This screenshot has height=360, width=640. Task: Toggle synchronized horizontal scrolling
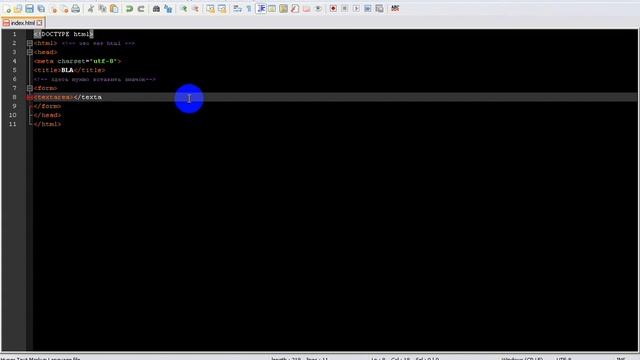pyautogui.click(x=222, y=9)
